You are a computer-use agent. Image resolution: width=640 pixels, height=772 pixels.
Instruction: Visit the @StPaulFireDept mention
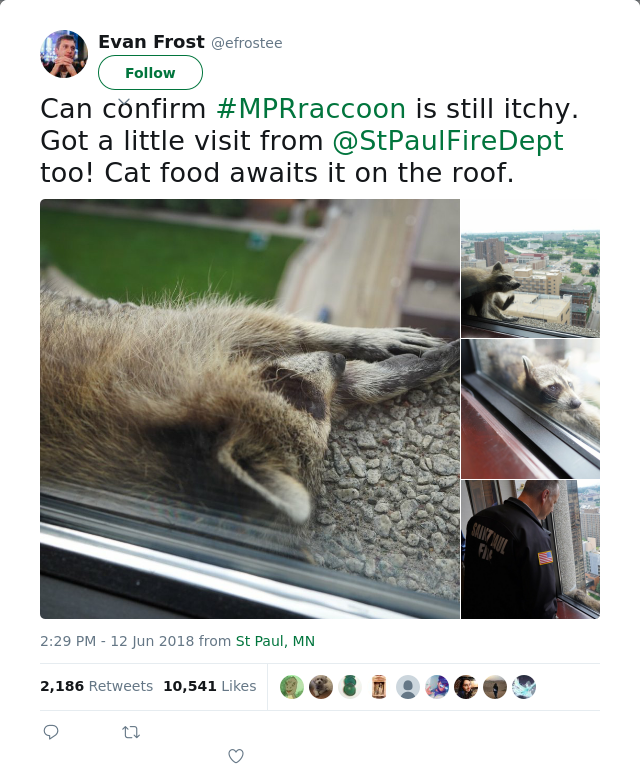pos(448,141)
